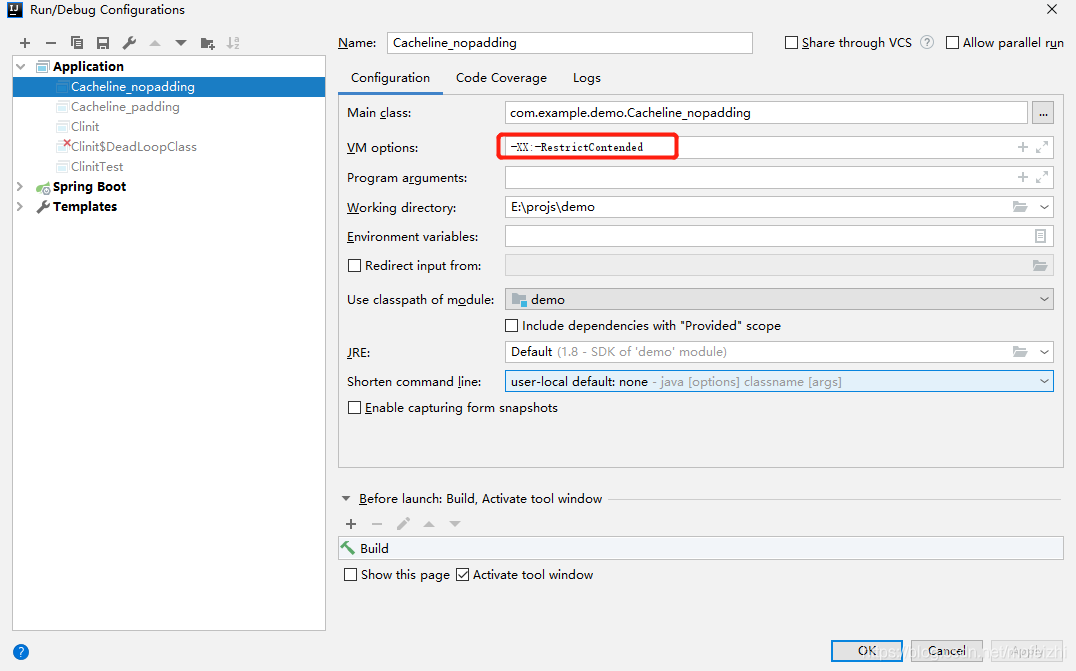This screenshot has width=1076, height=671.
Task: Expand the Templates tree node
Action: tap(21, 207)
